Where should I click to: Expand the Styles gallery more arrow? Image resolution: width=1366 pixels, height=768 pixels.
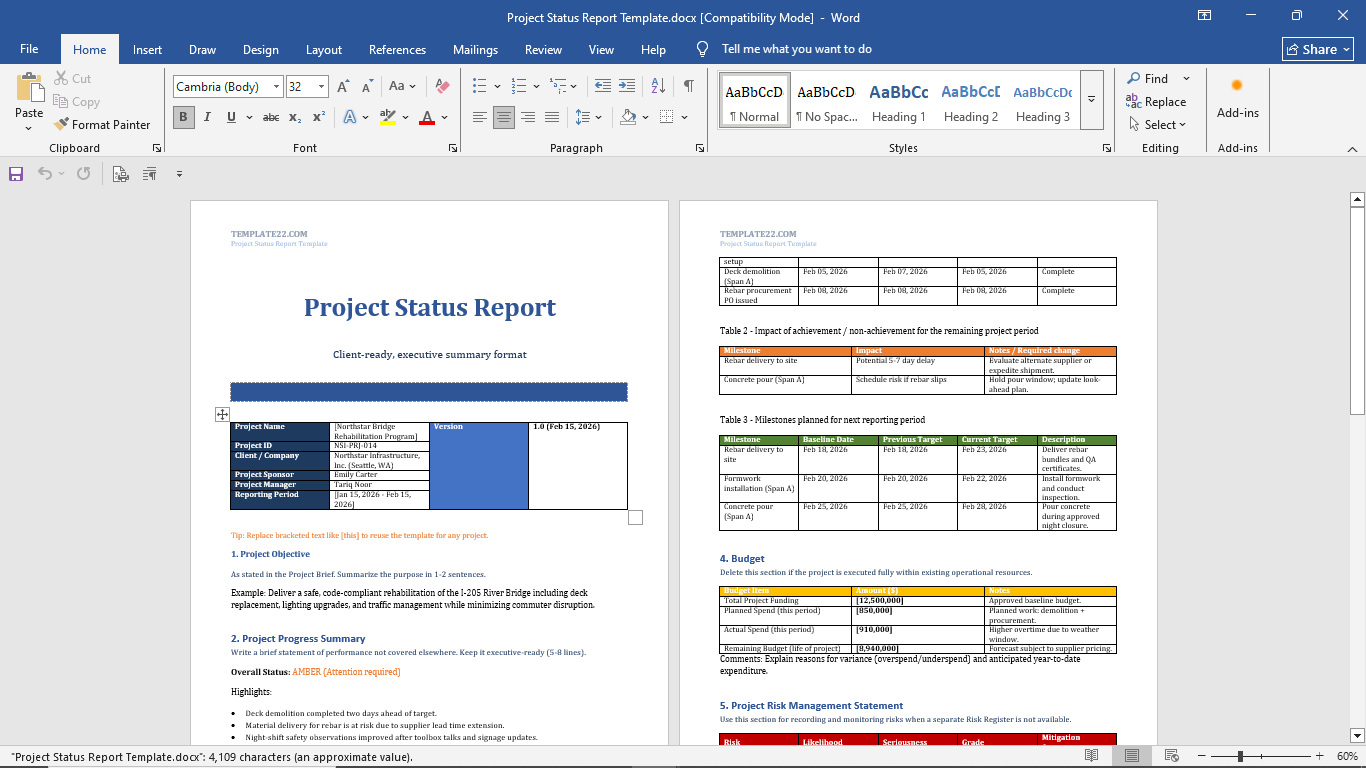[x=1091, y=100]
